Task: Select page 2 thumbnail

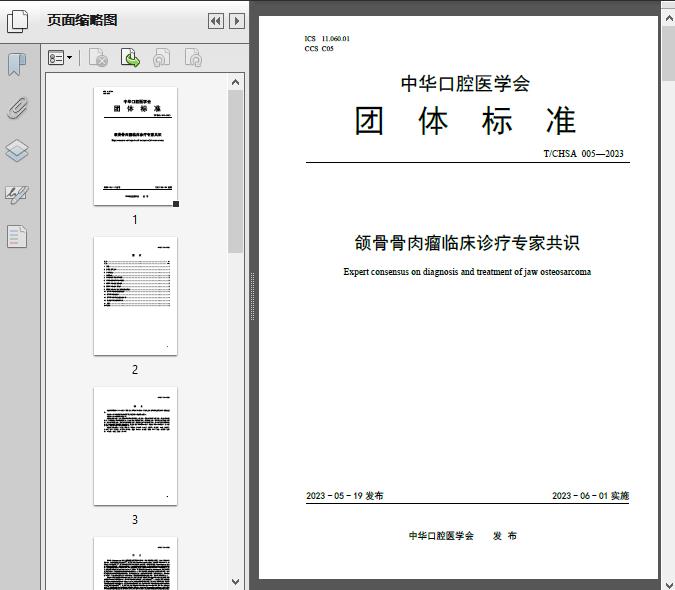Action: [x=135, y=296]
